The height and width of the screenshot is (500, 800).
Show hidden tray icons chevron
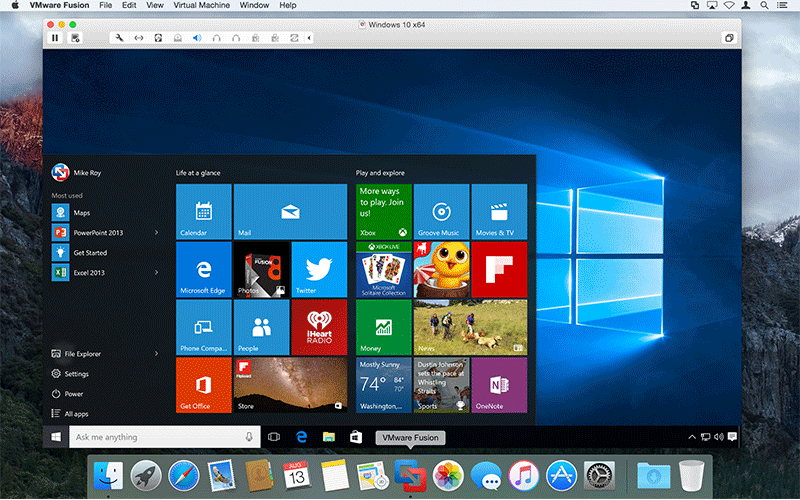(692, 437)
